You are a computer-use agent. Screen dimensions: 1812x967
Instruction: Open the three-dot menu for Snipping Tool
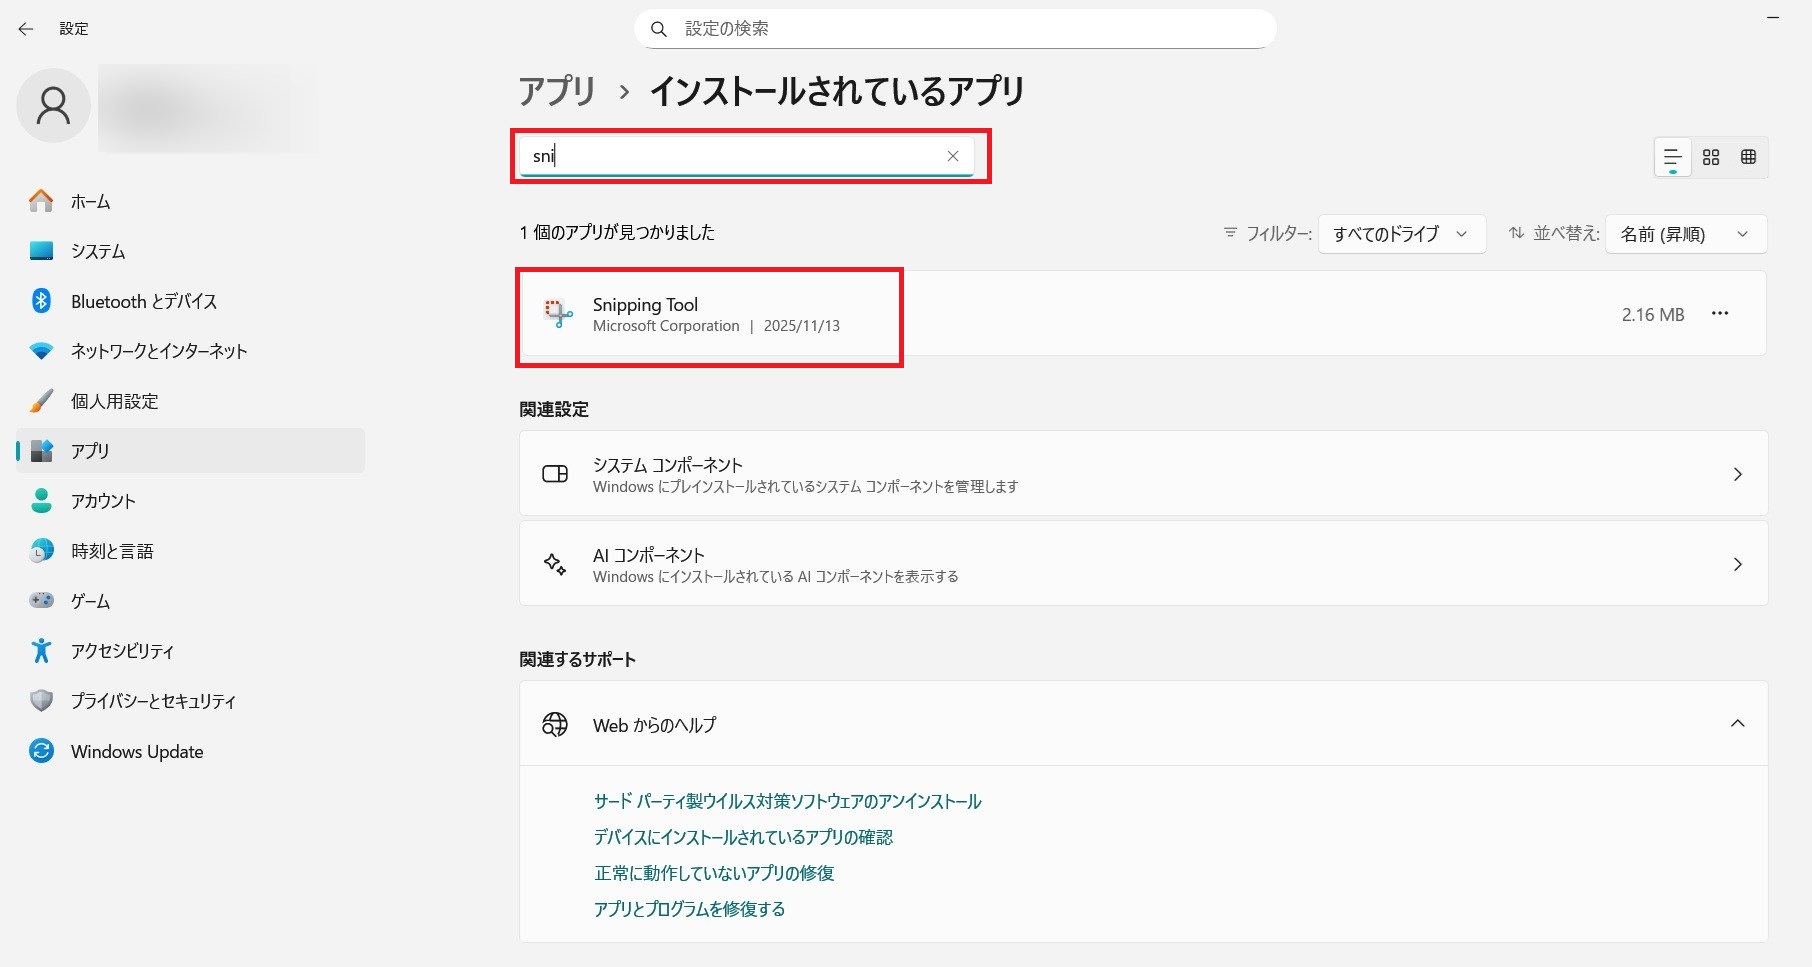[1719, 314]
